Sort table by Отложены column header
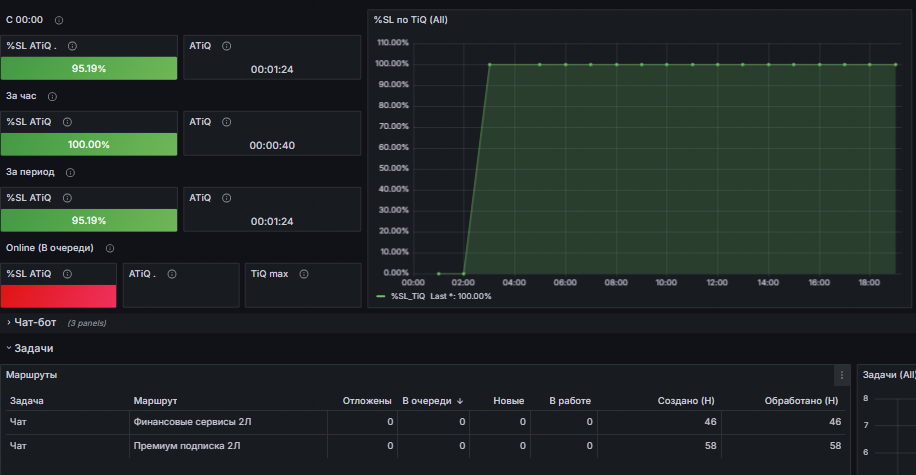 point(367,401)
